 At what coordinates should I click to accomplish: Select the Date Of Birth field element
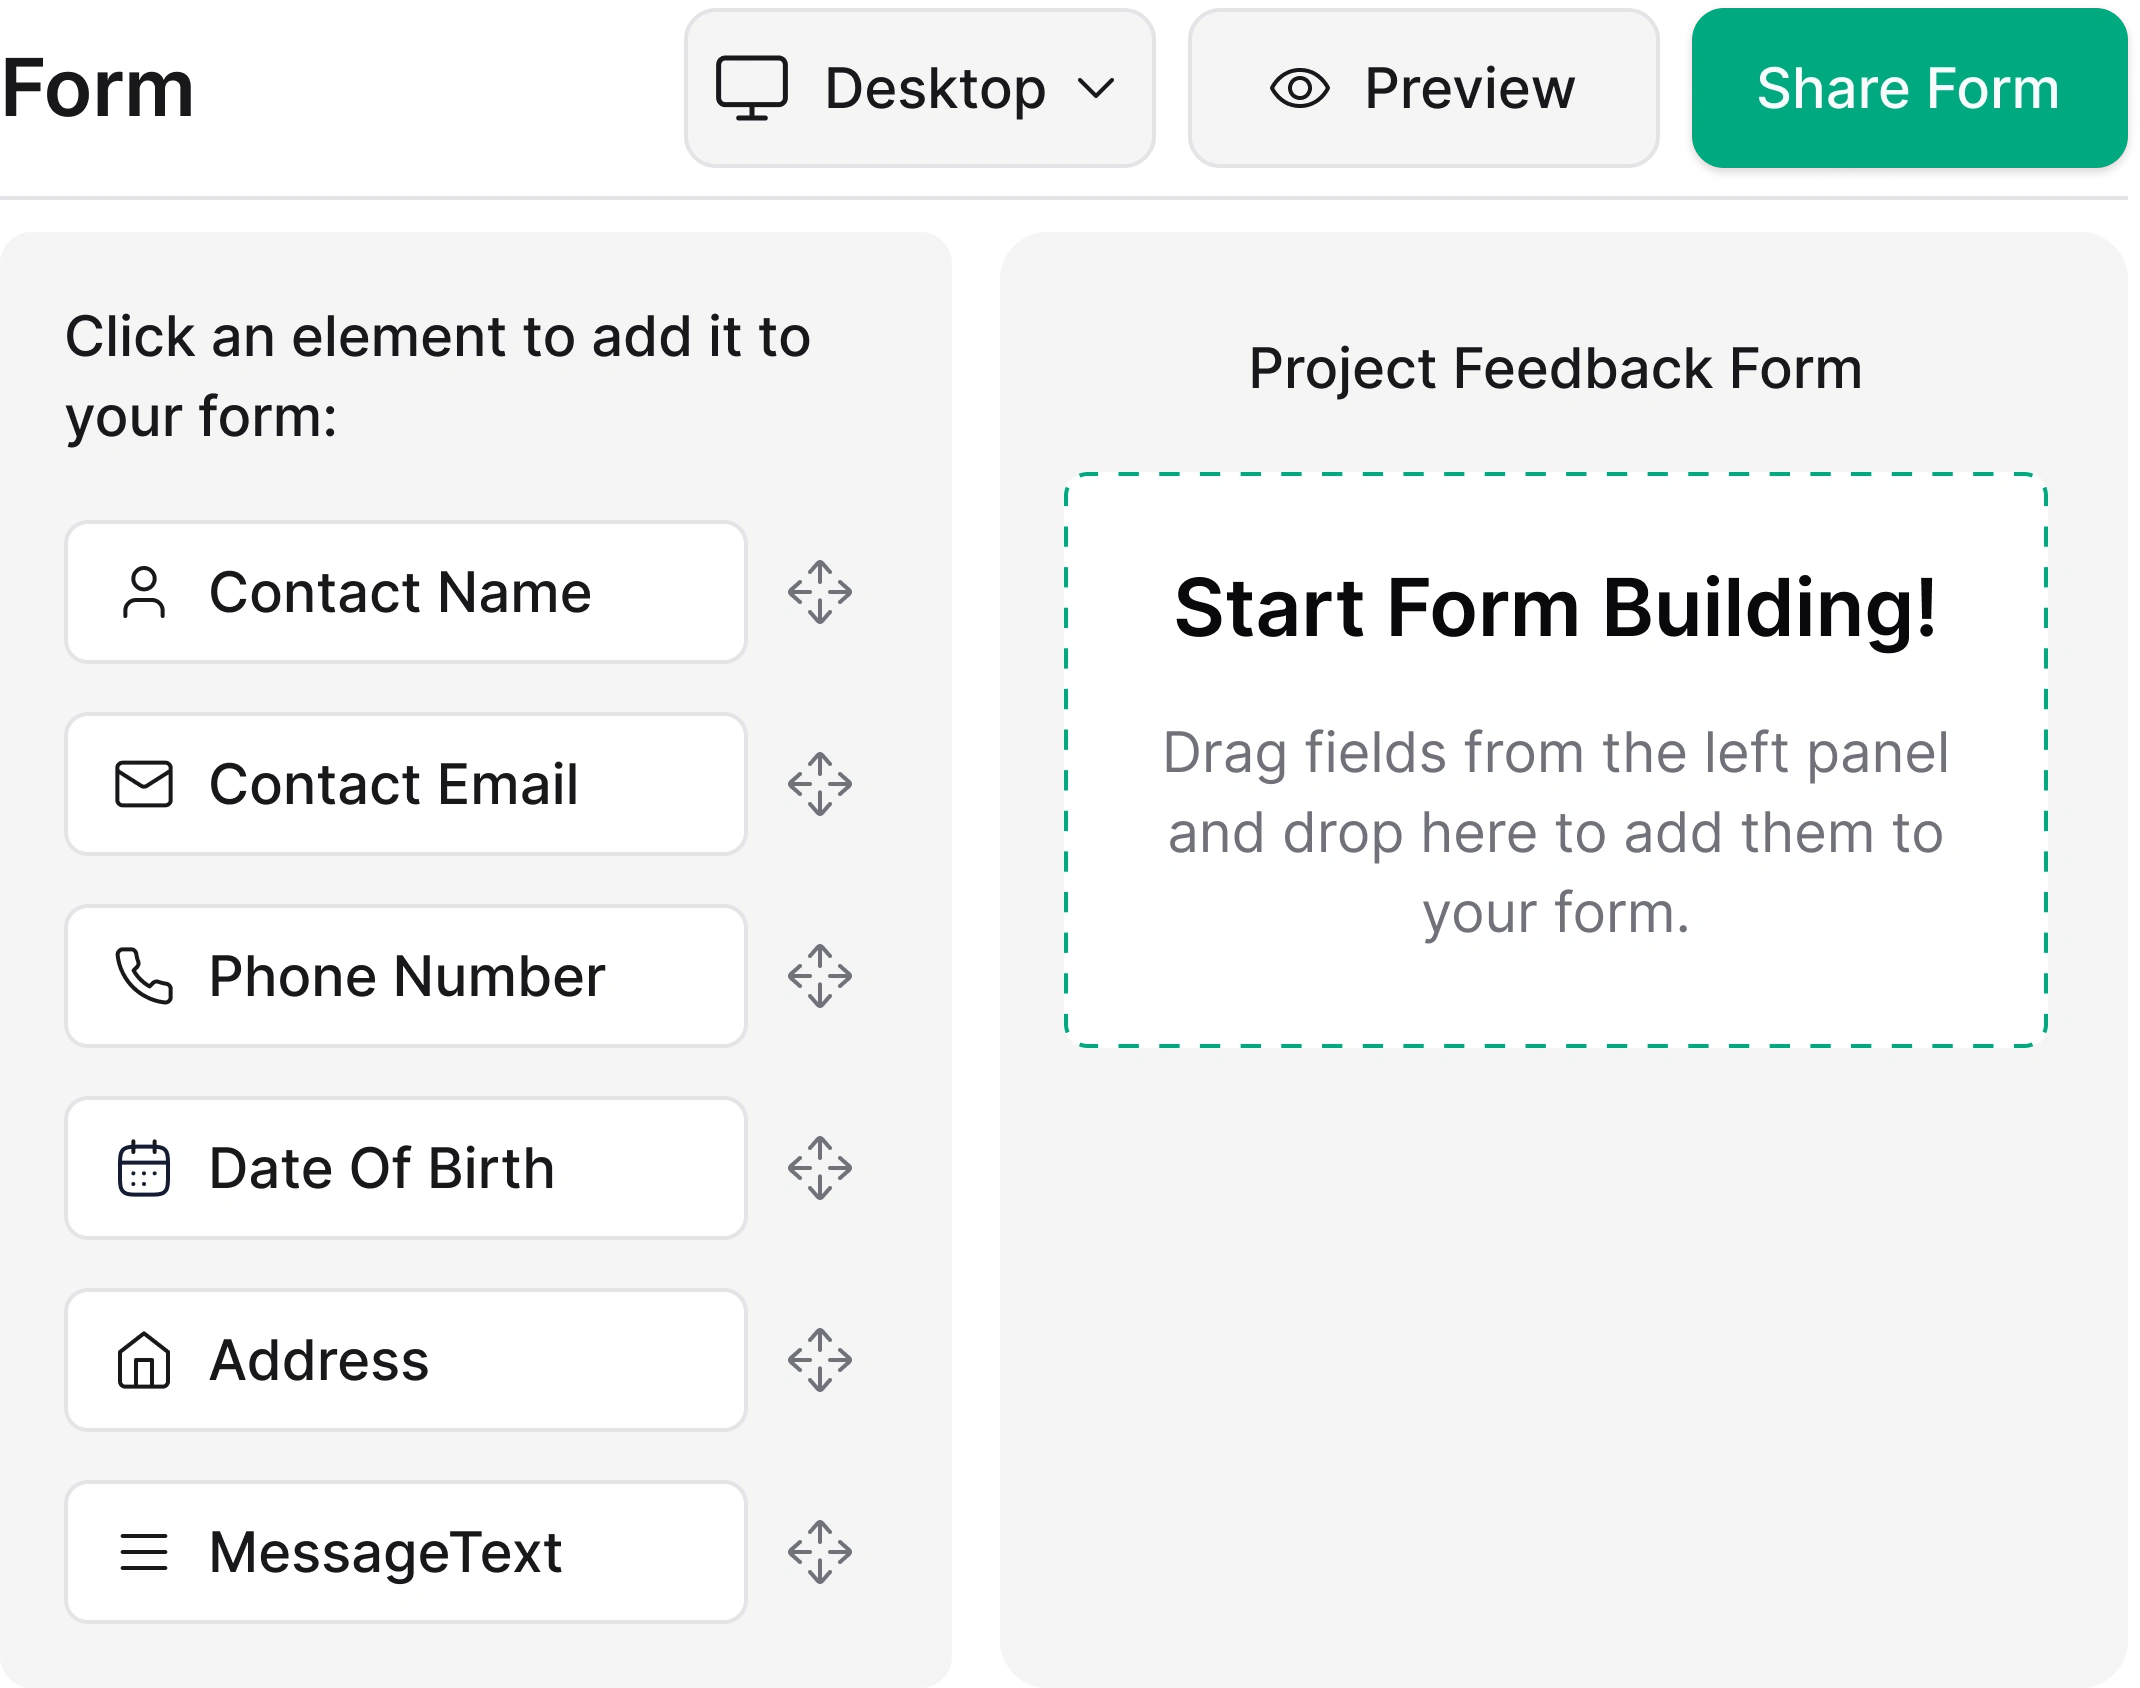coord(405,1167)
